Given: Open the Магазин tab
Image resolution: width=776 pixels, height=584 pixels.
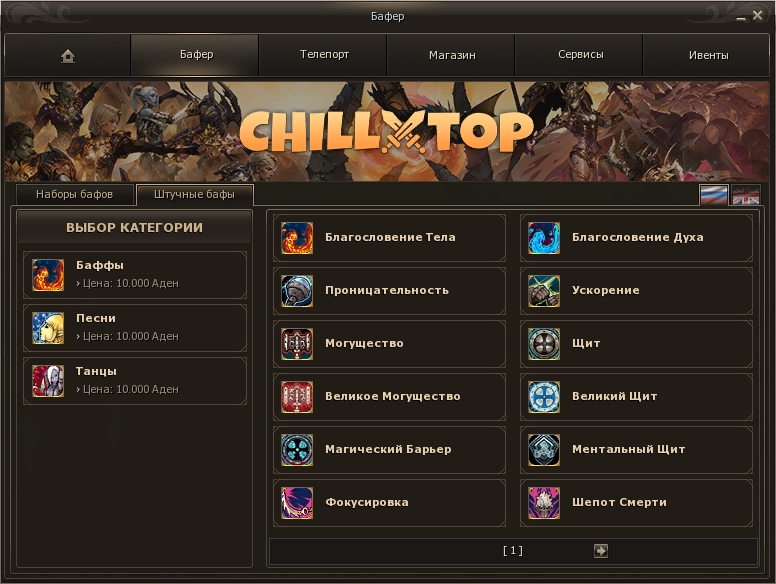Looking at the screenshot, I should (451, 55).
